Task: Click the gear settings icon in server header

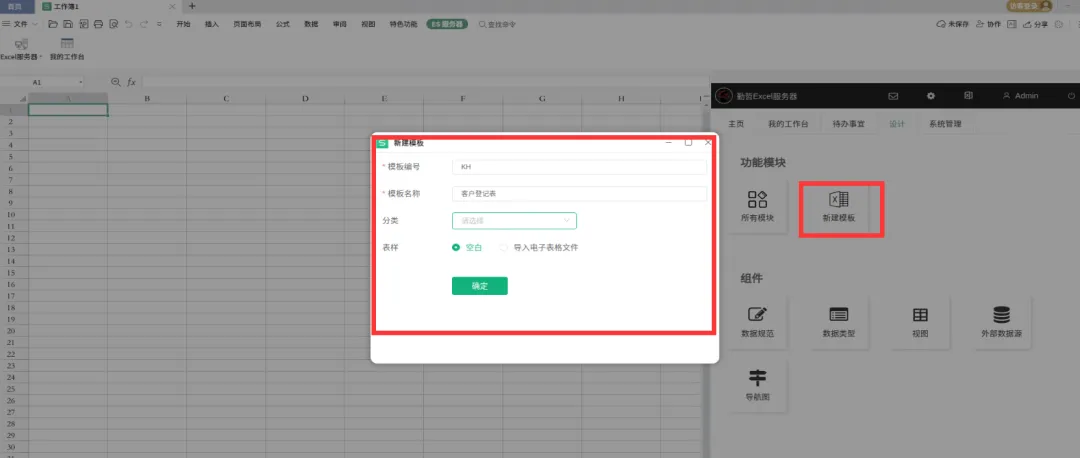Action: click(931, 96)
